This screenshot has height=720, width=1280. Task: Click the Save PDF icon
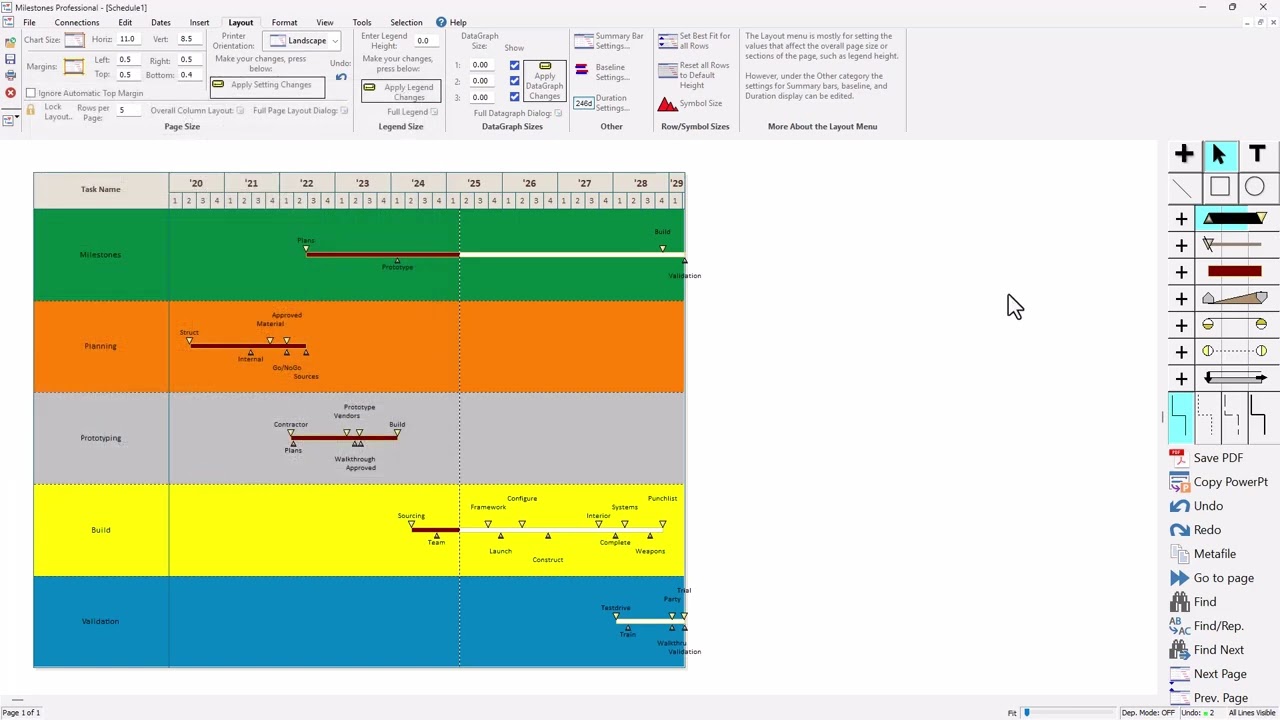click(1179, 457)
